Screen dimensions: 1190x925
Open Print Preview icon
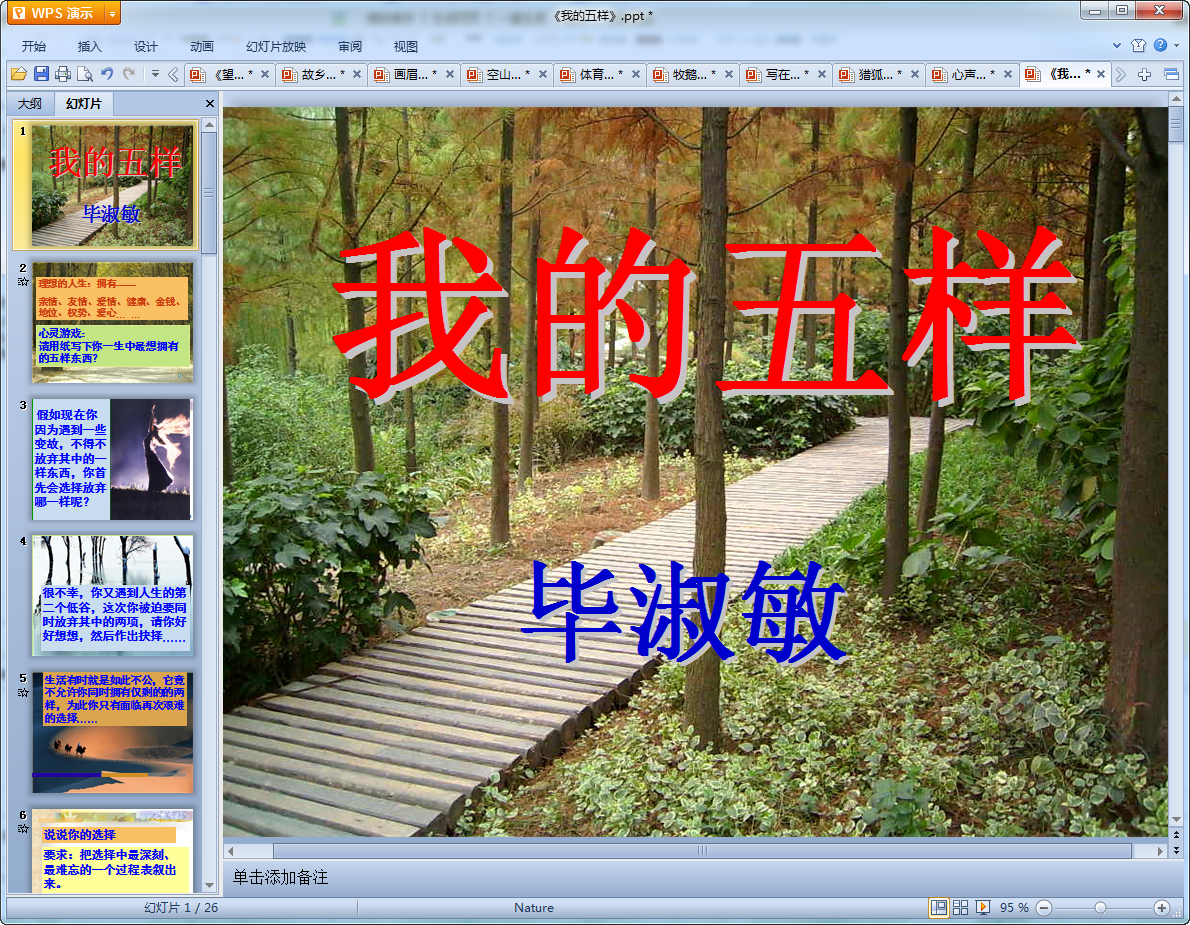click(x=85, y=74)
